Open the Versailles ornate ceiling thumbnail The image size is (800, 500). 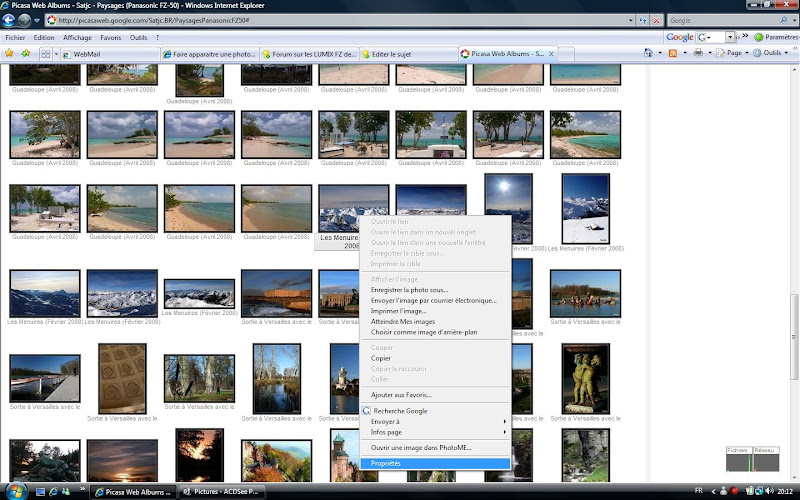pyautogui.click(x=122, y=378)
